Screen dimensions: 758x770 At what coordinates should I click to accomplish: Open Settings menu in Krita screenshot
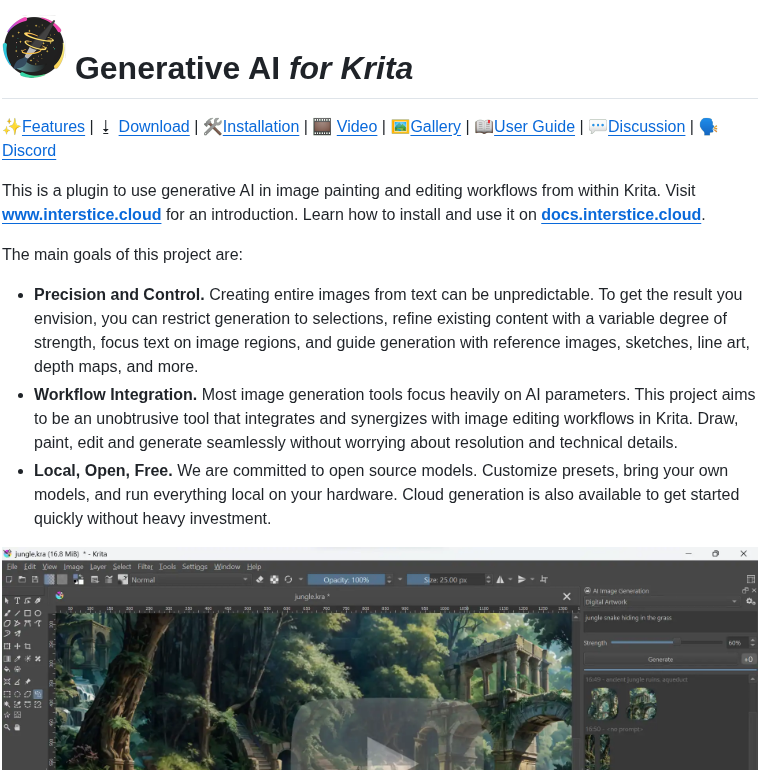(x=194, y=566)
